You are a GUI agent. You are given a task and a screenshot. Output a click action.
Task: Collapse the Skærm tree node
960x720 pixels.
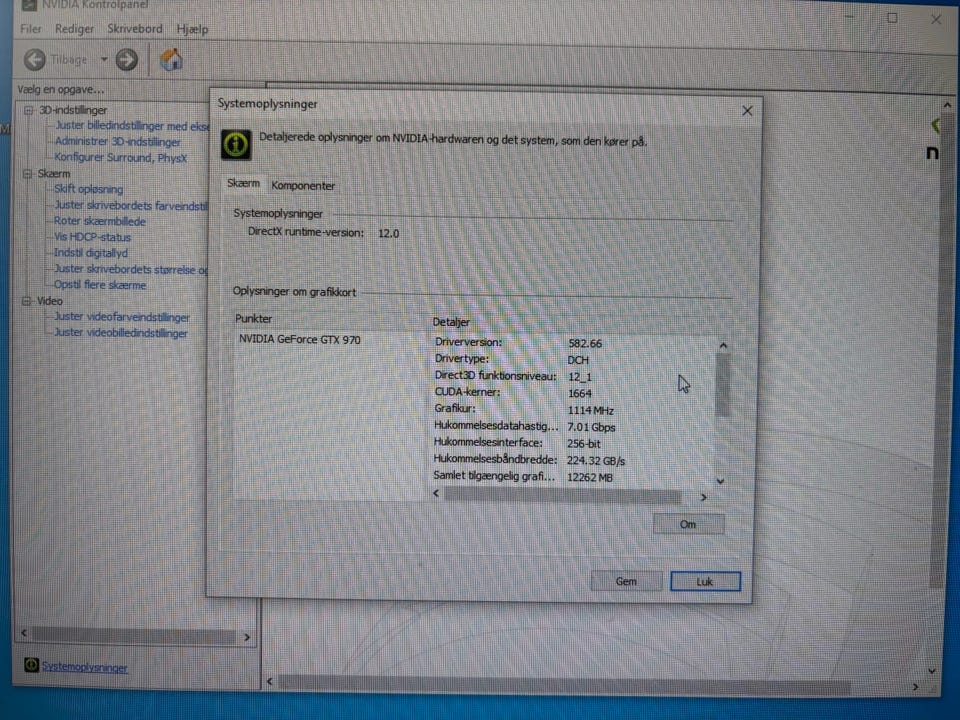[x=27, y=174]
